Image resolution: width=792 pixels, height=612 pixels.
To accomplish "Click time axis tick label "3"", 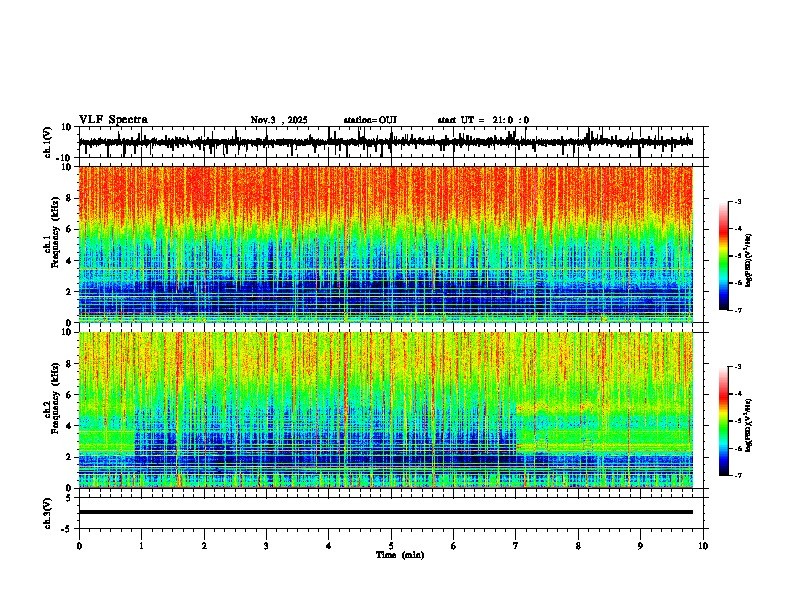I will click(267, 546).
